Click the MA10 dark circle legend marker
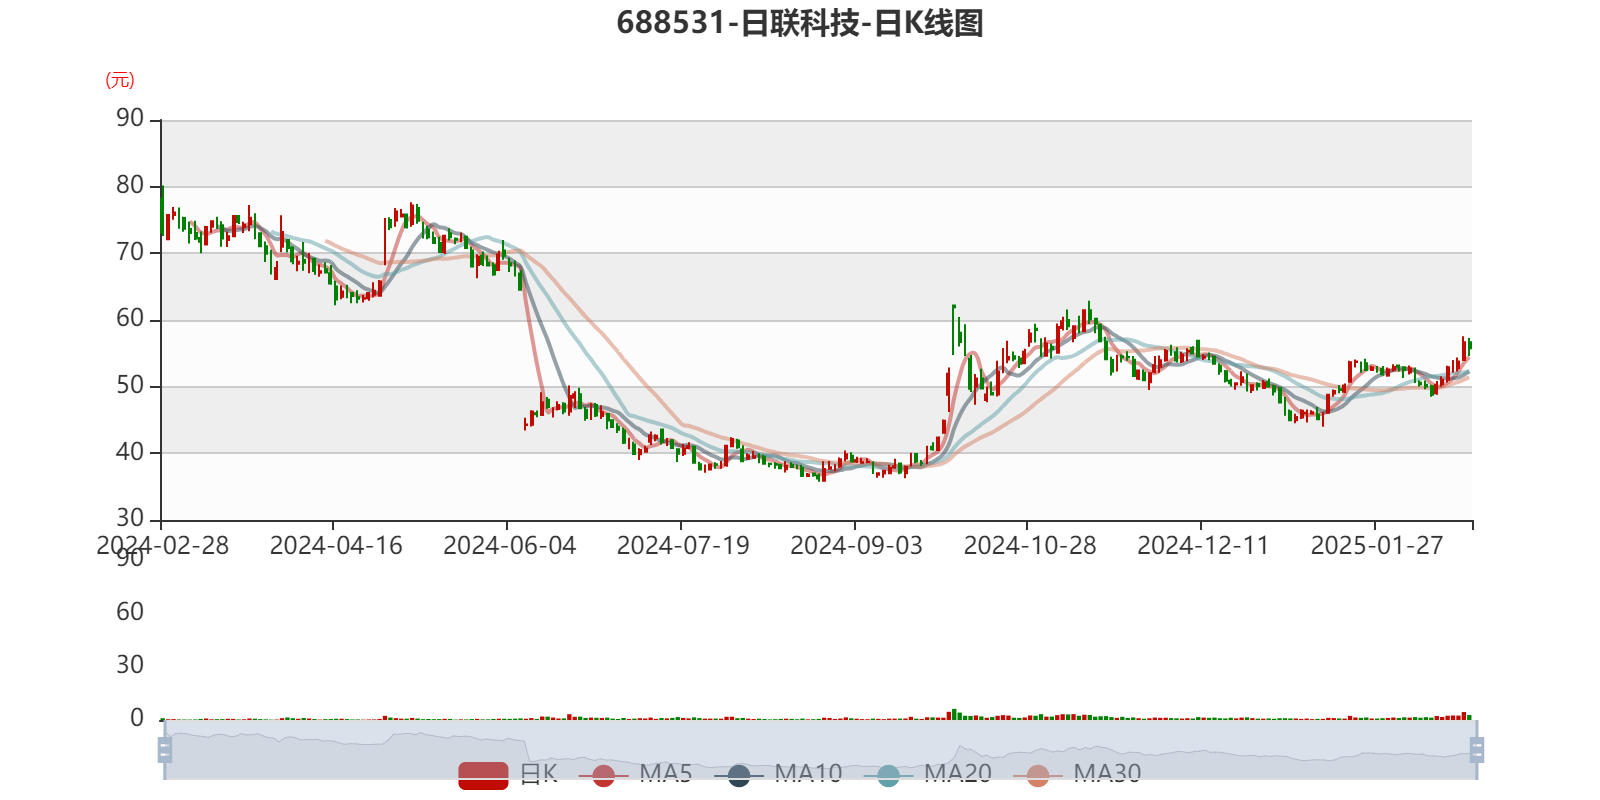 [739, 774]
